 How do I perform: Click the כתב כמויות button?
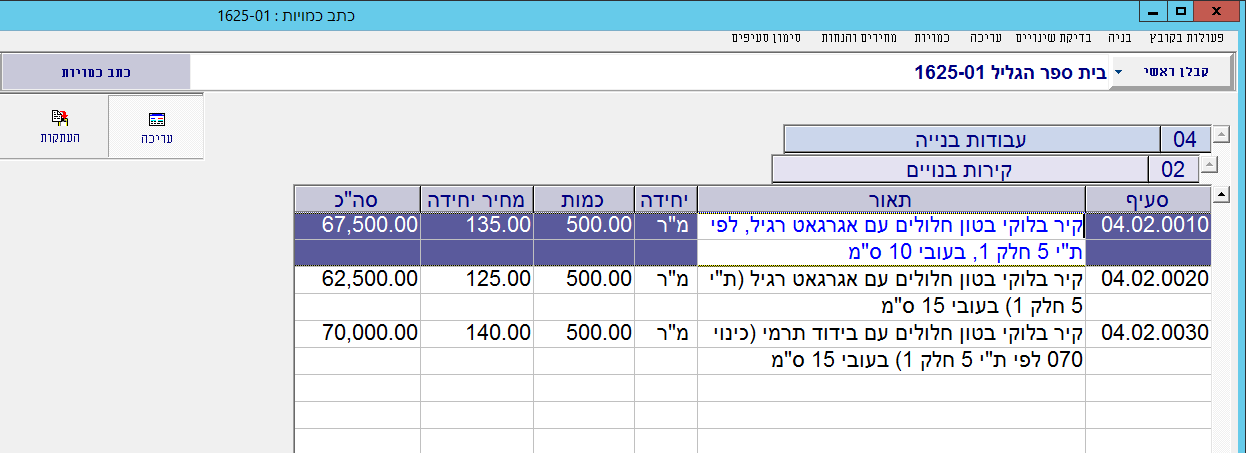point(95,73)
